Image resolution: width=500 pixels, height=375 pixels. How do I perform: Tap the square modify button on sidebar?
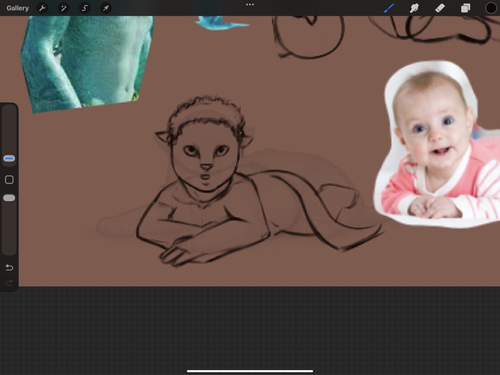tap(9, 180)
